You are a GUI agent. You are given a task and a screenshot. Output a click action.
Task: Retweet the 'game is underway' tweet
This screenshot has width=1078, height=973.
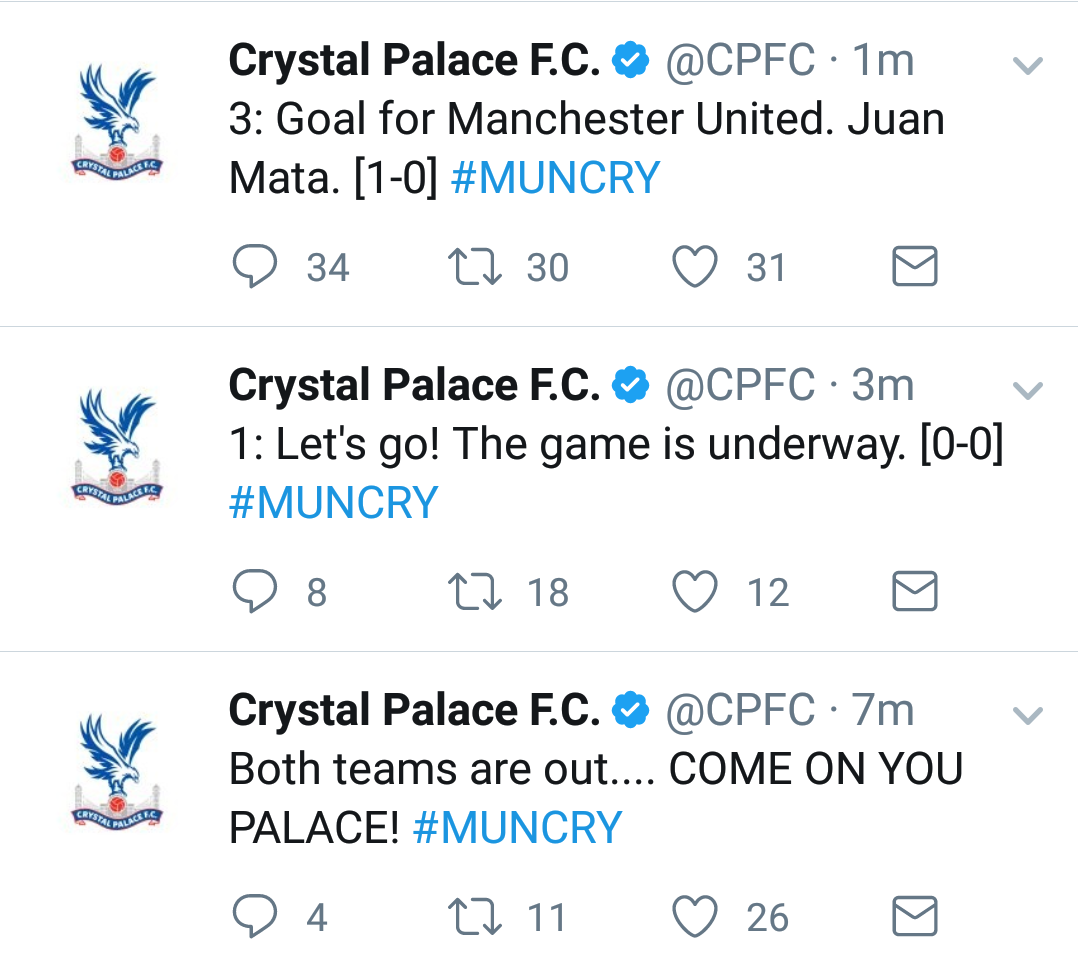(x=475, y=592)
